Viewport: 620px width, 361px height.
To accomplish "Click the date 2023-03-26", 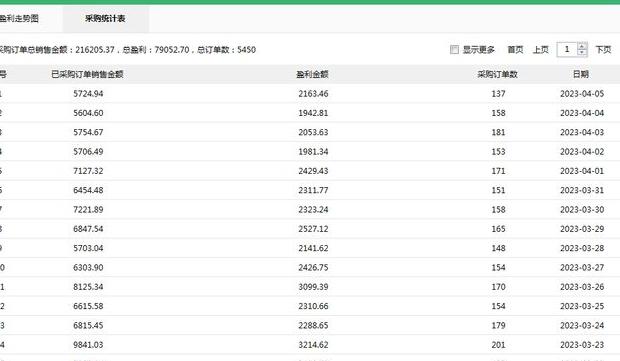I will (x=582, y=287).
